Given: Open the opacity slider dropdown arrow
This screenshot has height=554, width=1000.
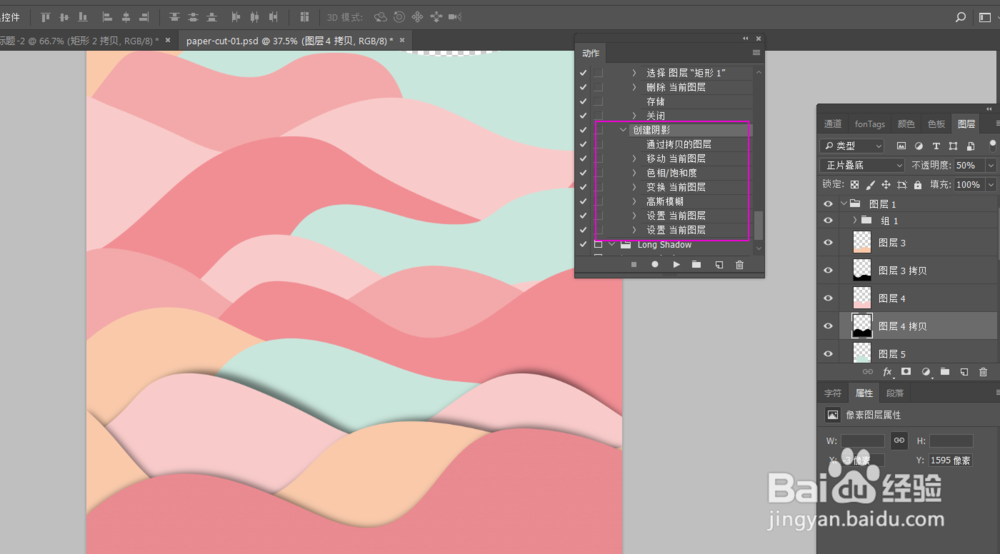Looking at the screenshot, I should pos(990,165).
